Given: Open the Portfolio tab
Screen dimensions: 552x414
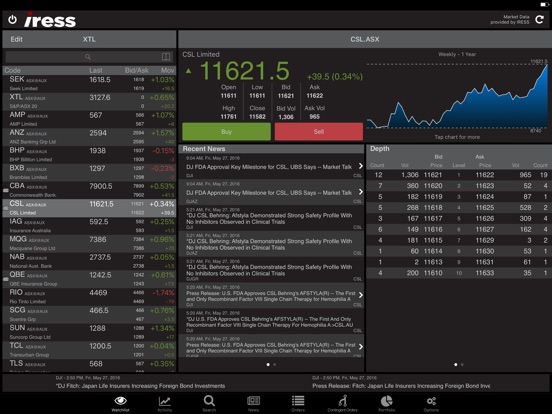Looking at the screenshot, I should coord(387,403).
